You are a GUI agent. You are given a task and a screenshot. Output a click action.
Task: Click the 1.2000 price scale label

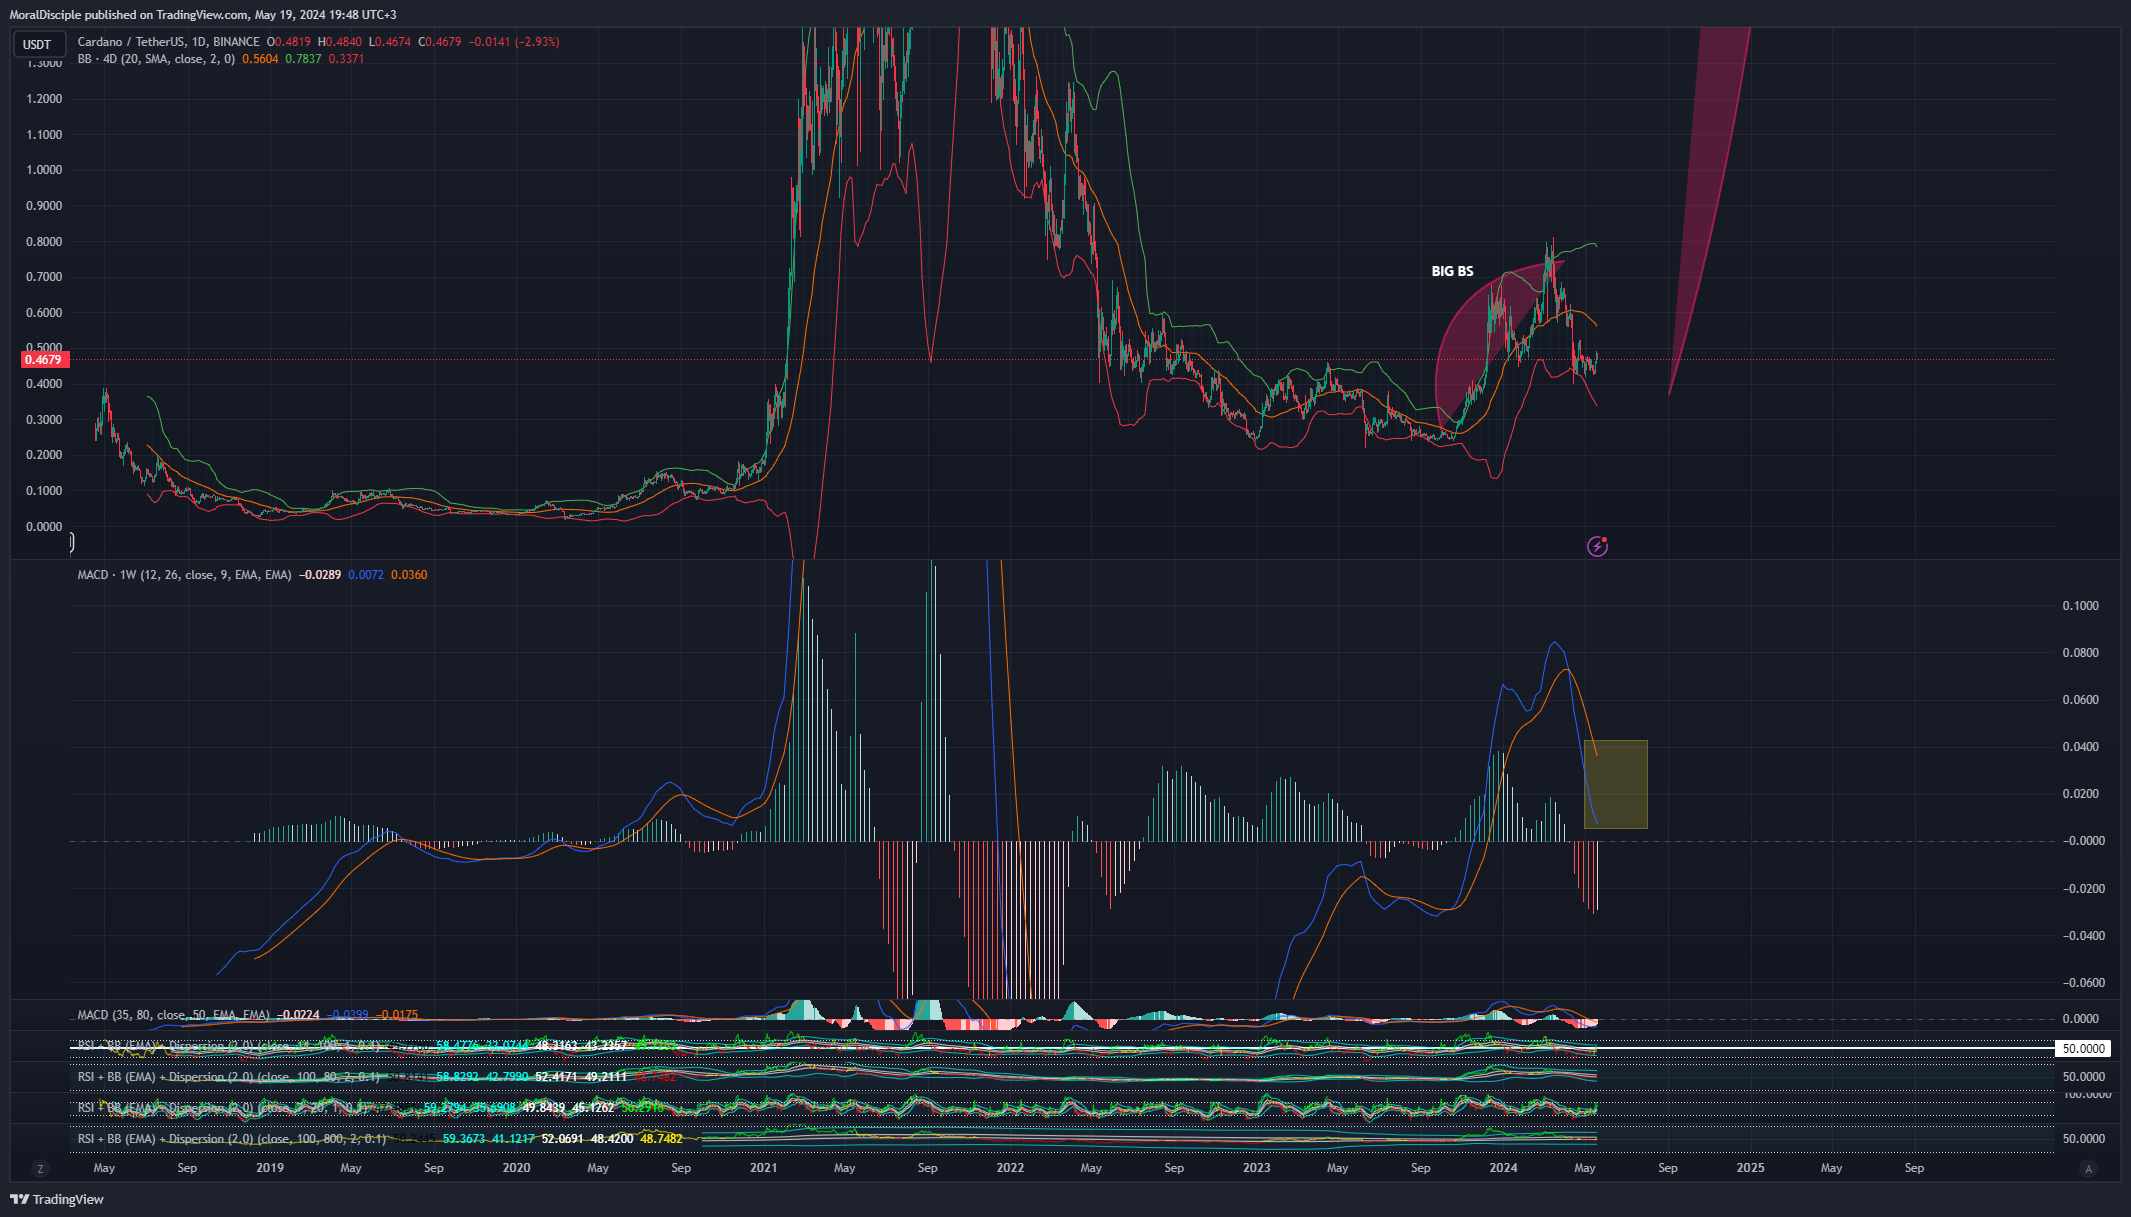(x=44, y=99)
